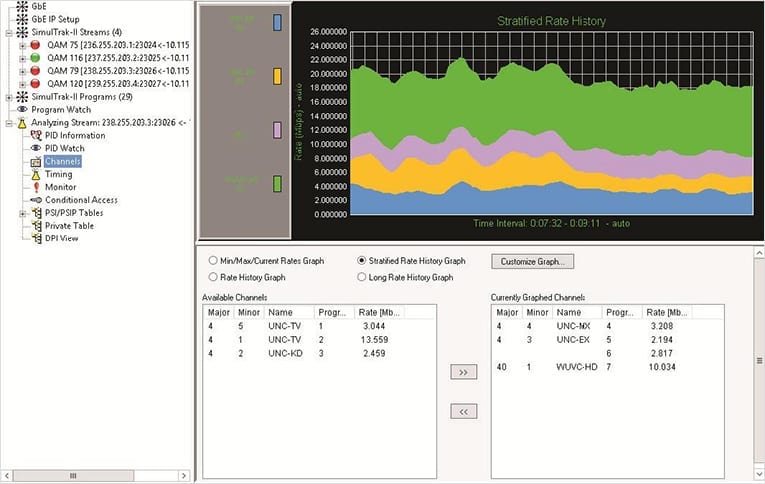Screen dimensions: 765x484
Task: Click the green status icon for QAM 116
Action: [x=35, y=58]
